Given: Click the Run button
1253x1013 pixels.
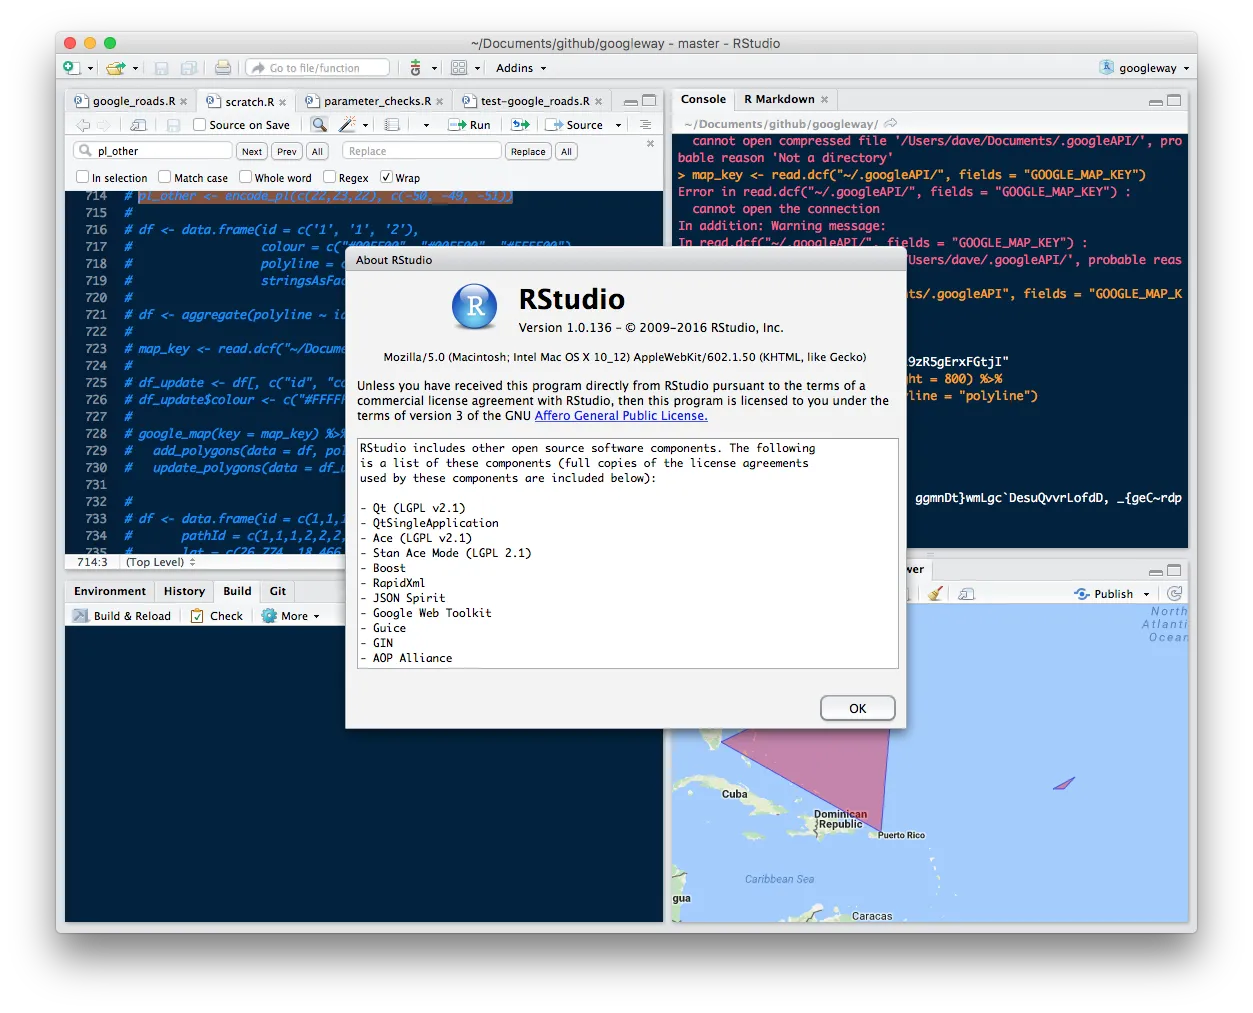Looking at the screenshot, I should pyautogui.click(x=469, y=125).
